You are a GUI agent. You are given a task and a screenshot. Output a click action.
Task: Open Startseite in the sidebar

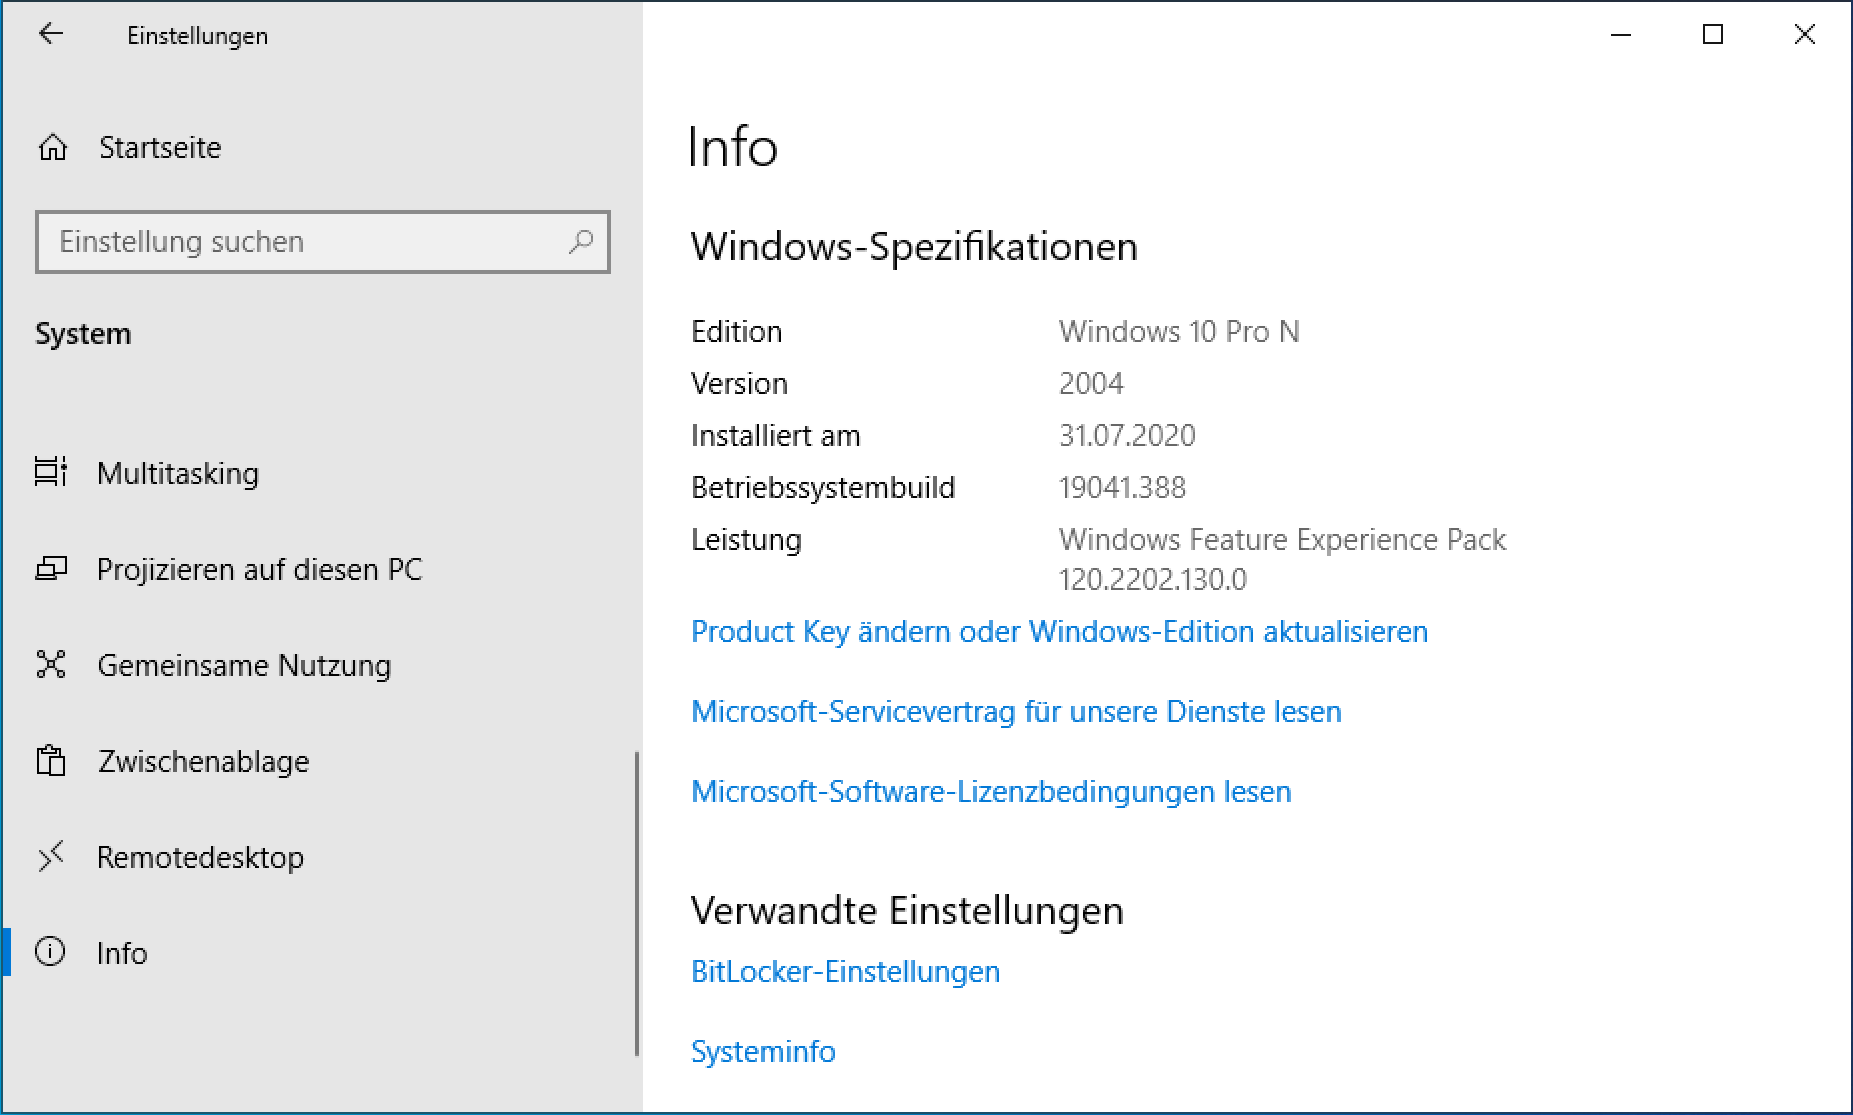coord(320,148)
